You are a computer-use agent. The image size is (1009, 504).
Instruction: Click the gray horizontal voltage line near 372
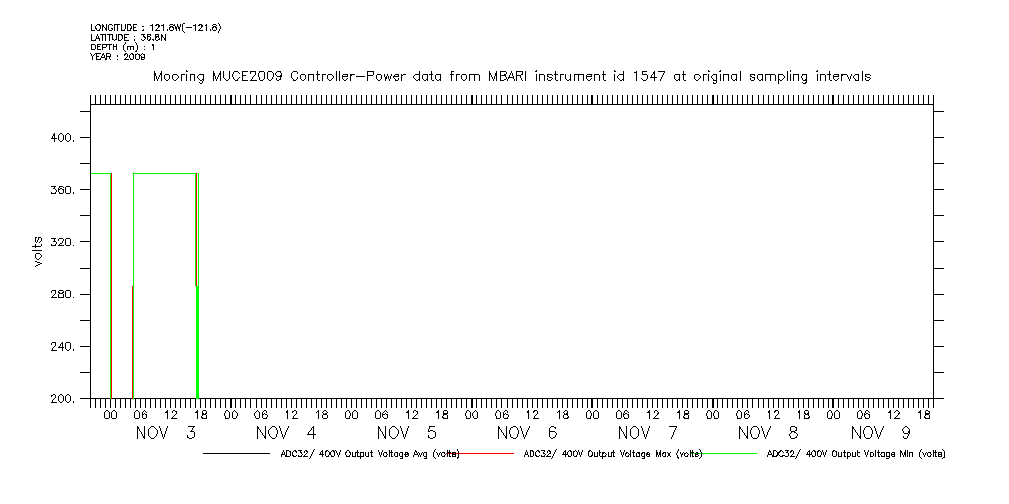coord(165,173)
